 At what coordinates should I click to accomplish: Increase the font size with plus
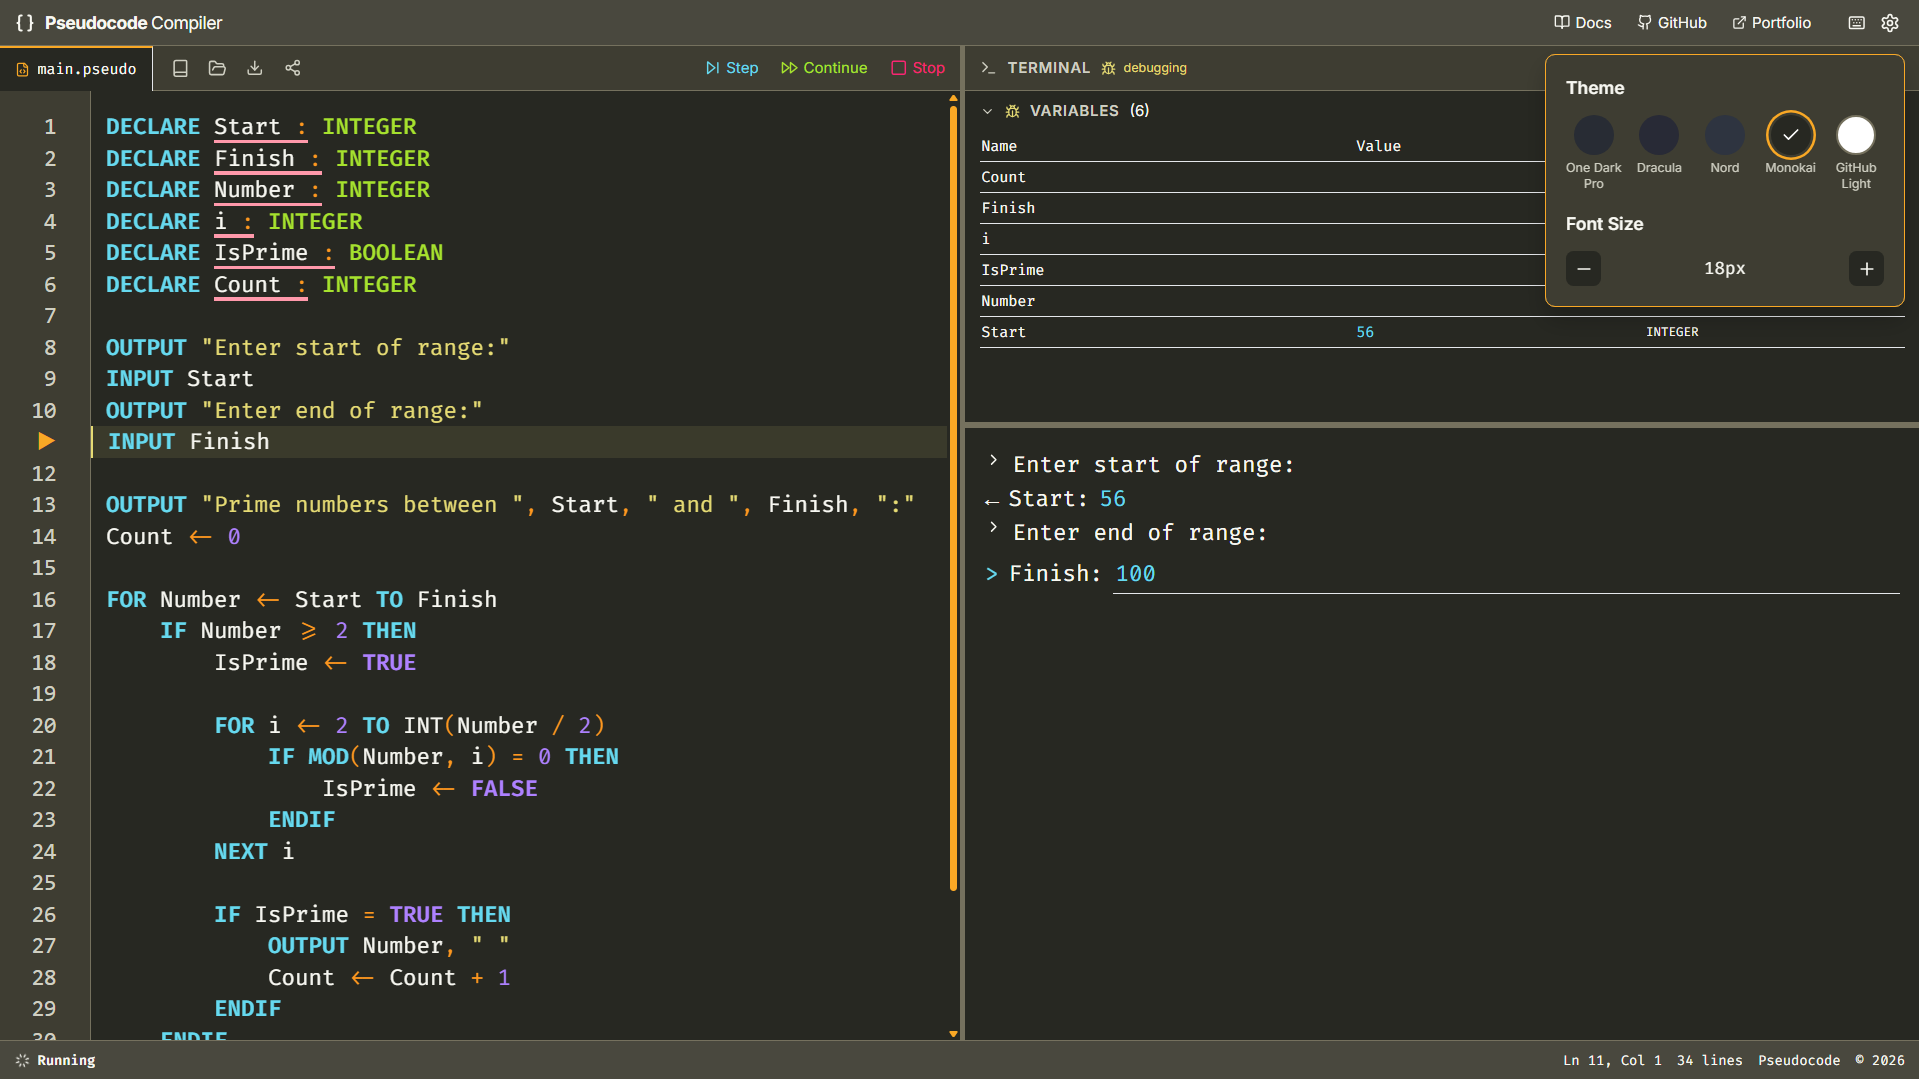click(x=1865, y=268)
